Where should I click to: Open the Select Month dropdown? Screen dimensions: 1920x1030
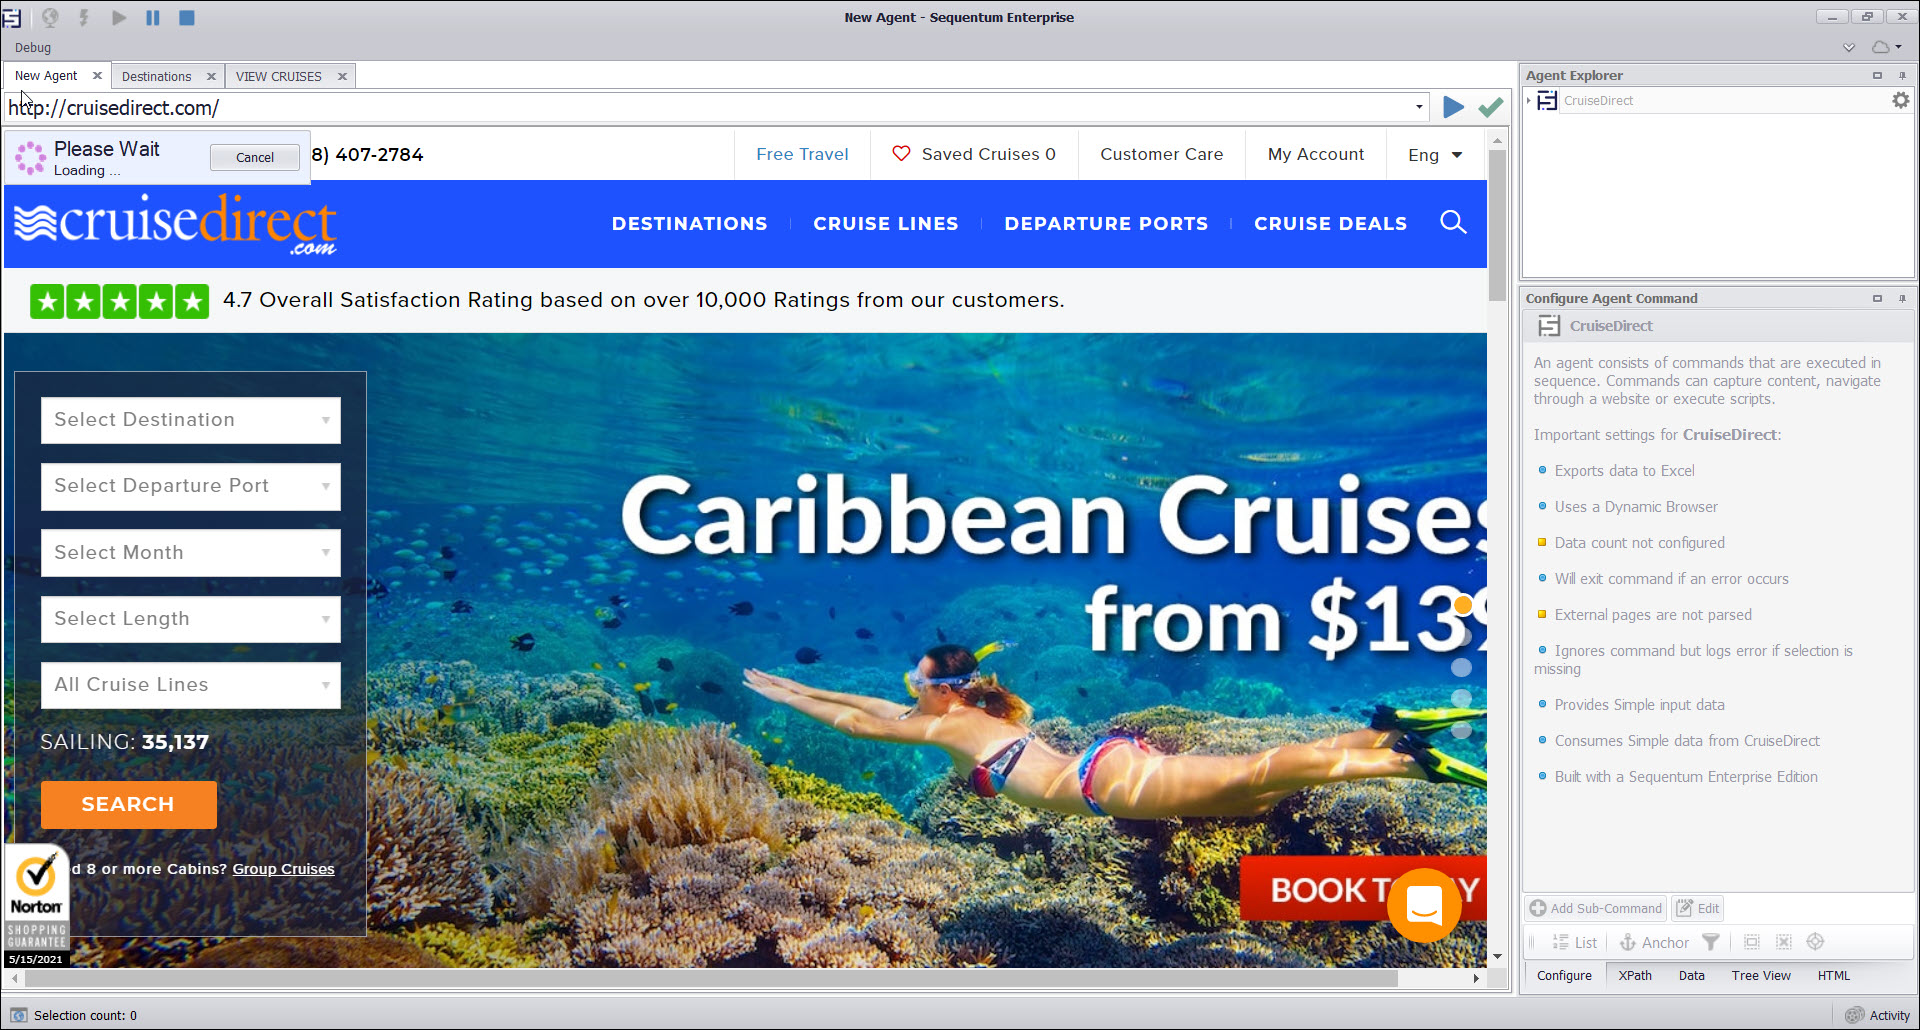click(x=191, y=553)
